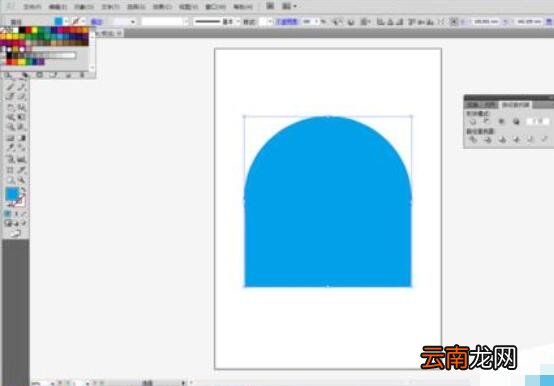Select the Artboard tool

[x=11, y=170]
